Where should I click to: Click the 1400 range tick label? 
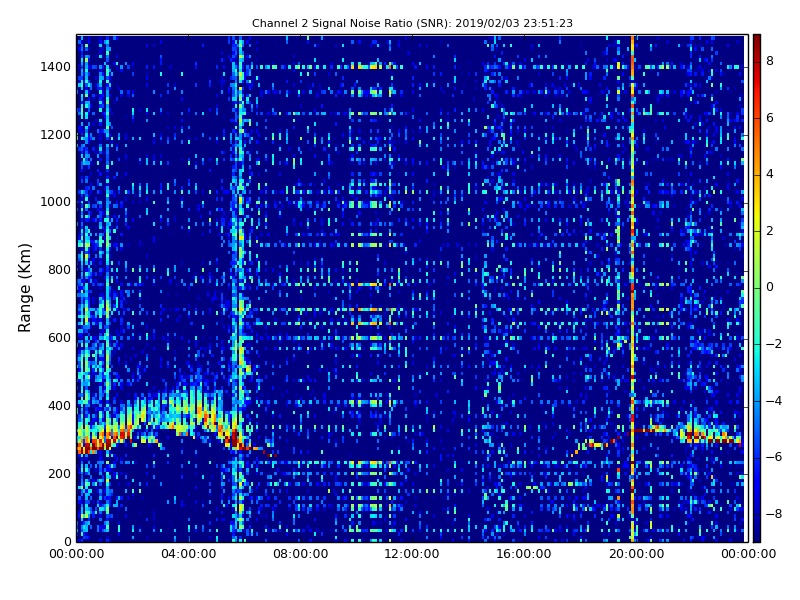click(x=56, y=67)
